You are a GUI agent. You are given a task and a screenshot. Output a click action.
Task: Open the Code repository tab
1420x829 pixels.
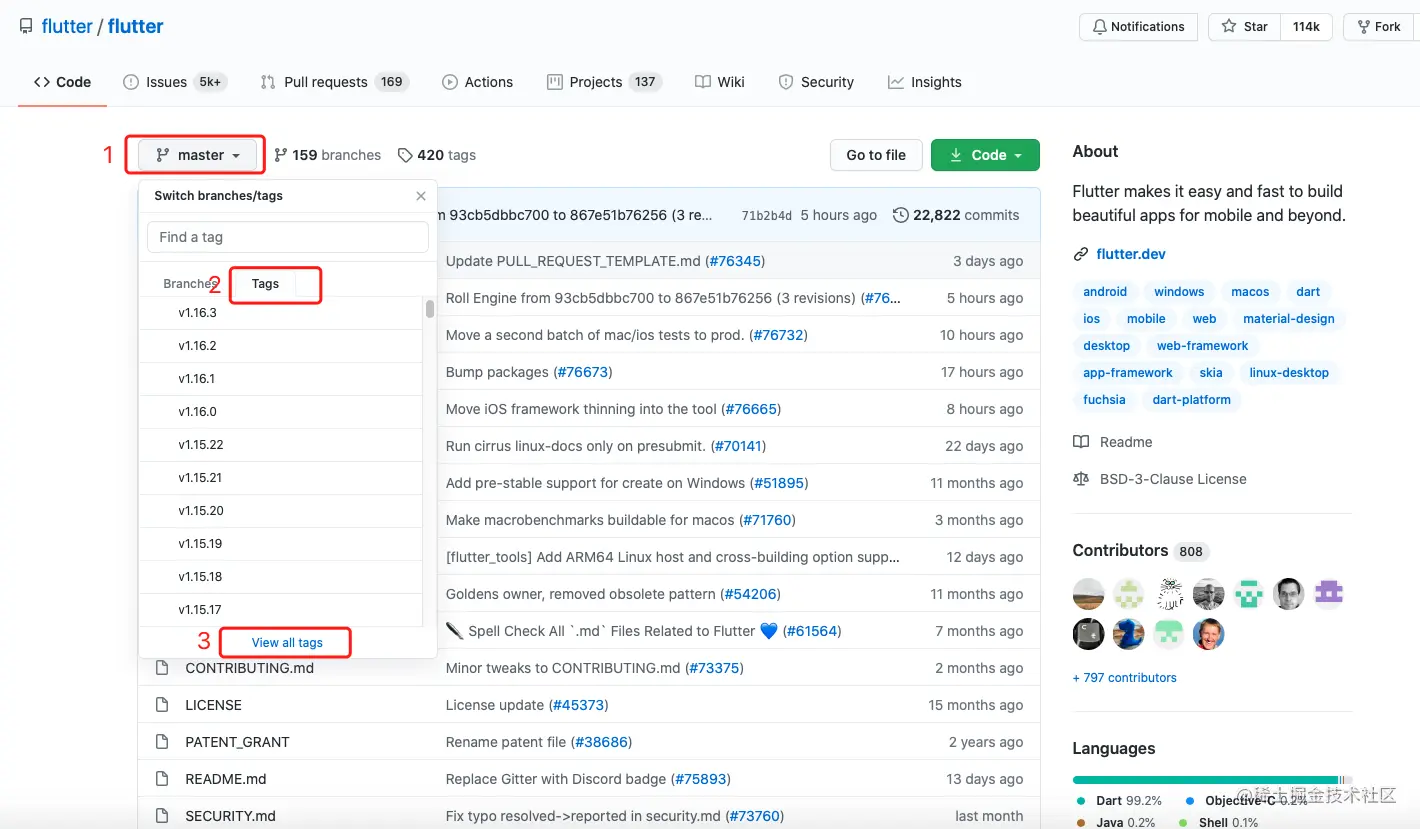click(x=62, y=82)
